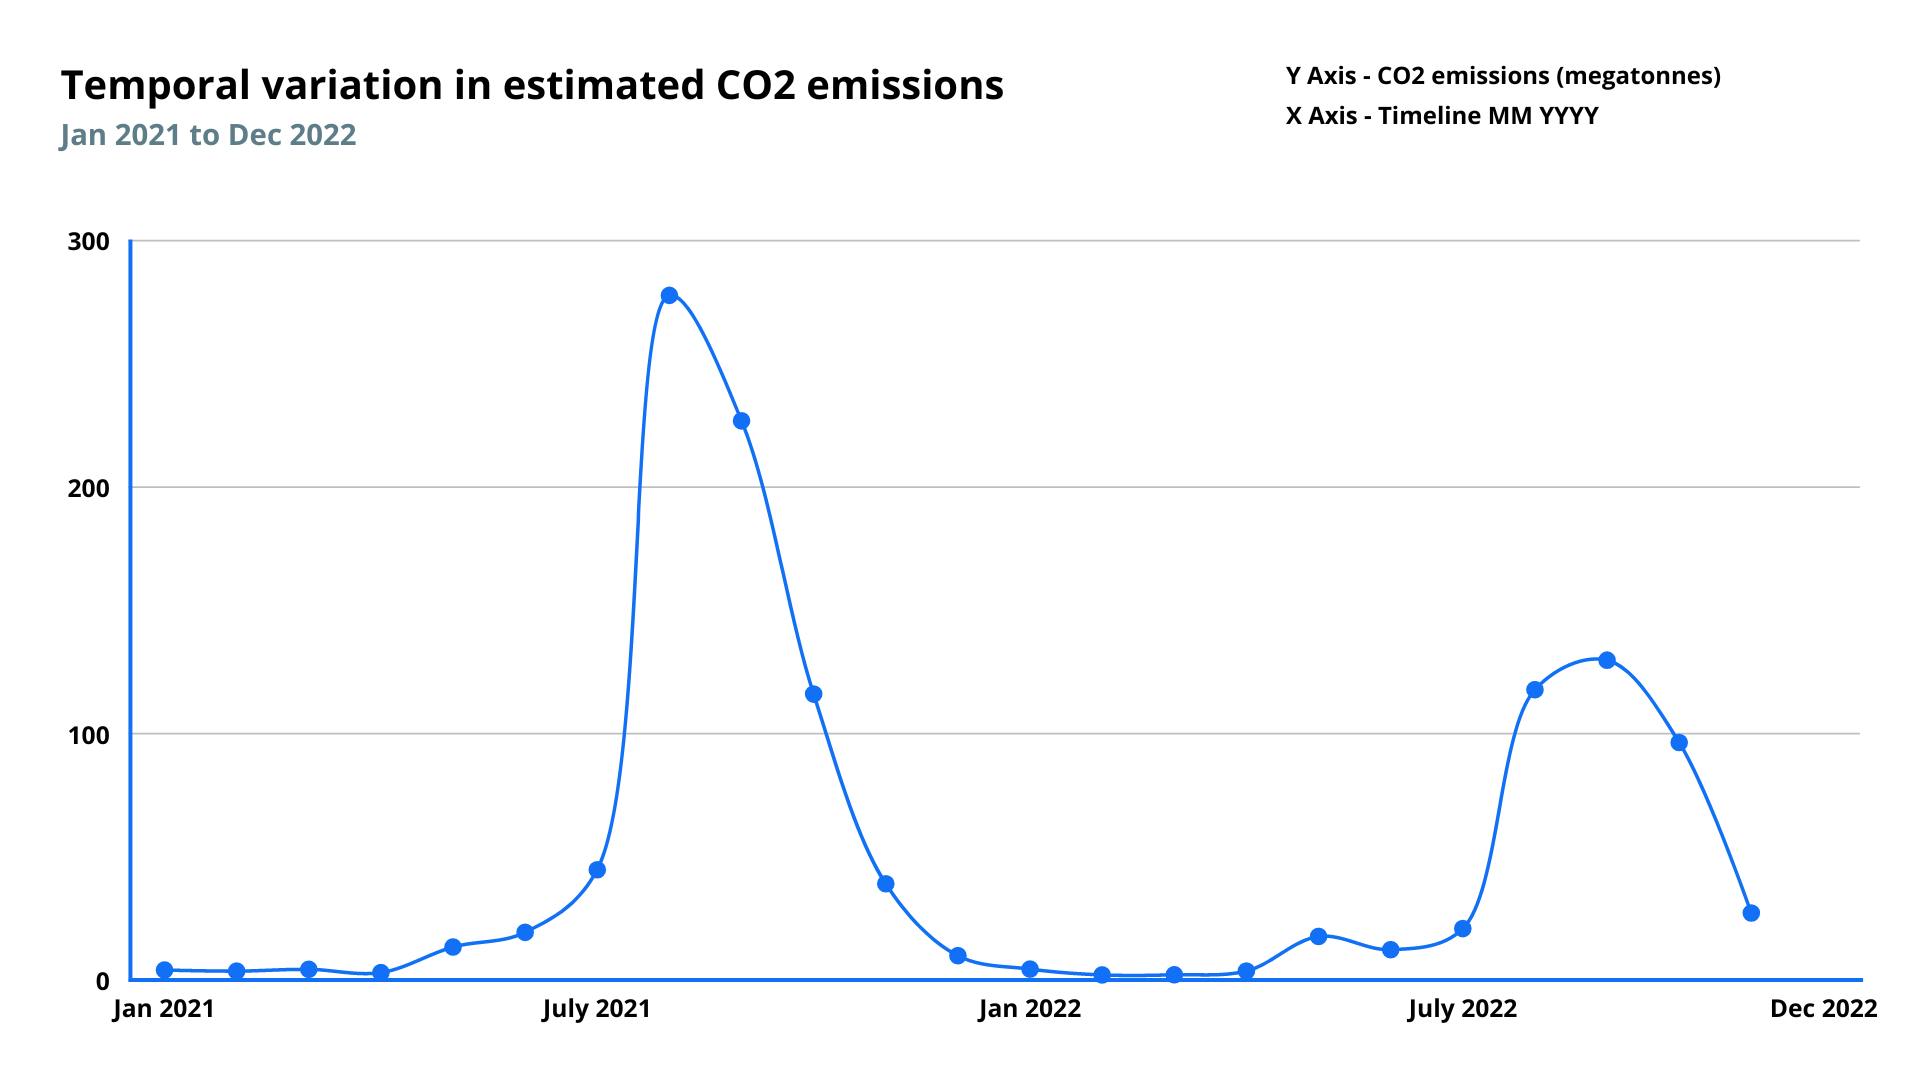
Task: Click the 300 y-axis tick label
Action: click(88, 242)
